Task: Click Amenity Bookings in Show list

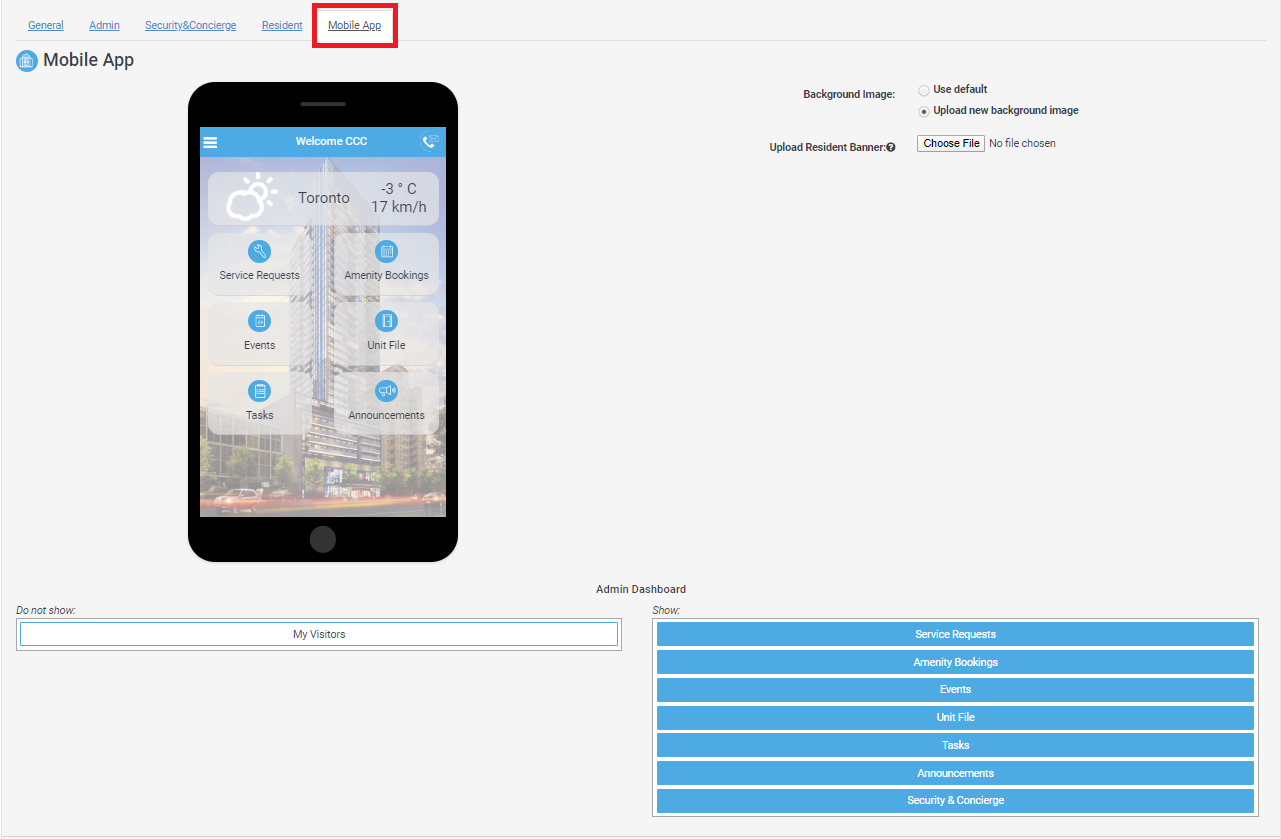Action: coord(955,662)
